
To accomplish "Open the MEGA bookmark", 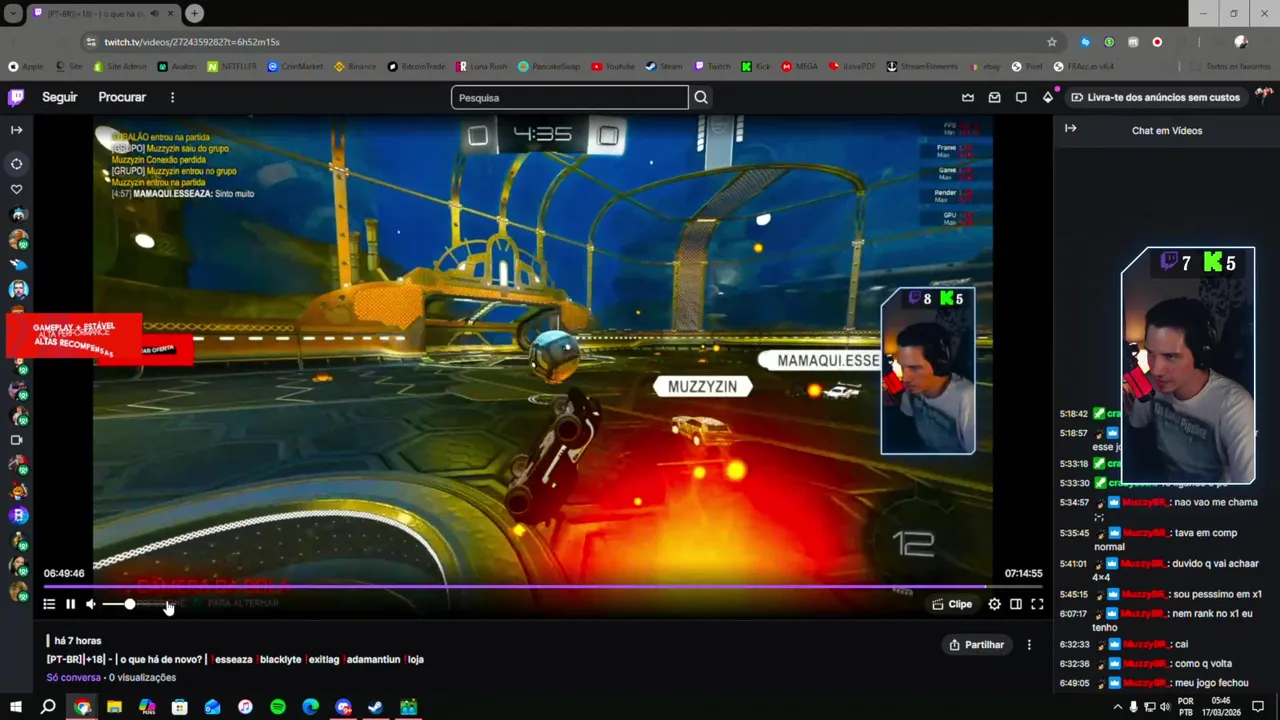I will [x=799, y=67].
